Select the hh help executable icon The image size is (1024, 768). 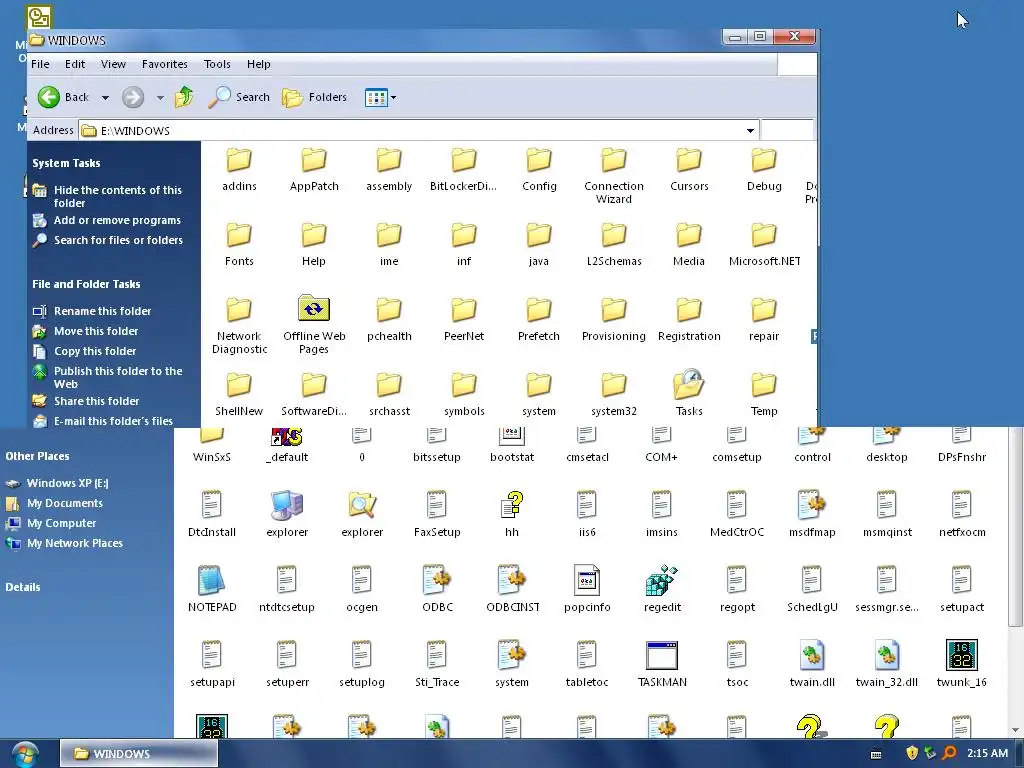coord(512,505)
